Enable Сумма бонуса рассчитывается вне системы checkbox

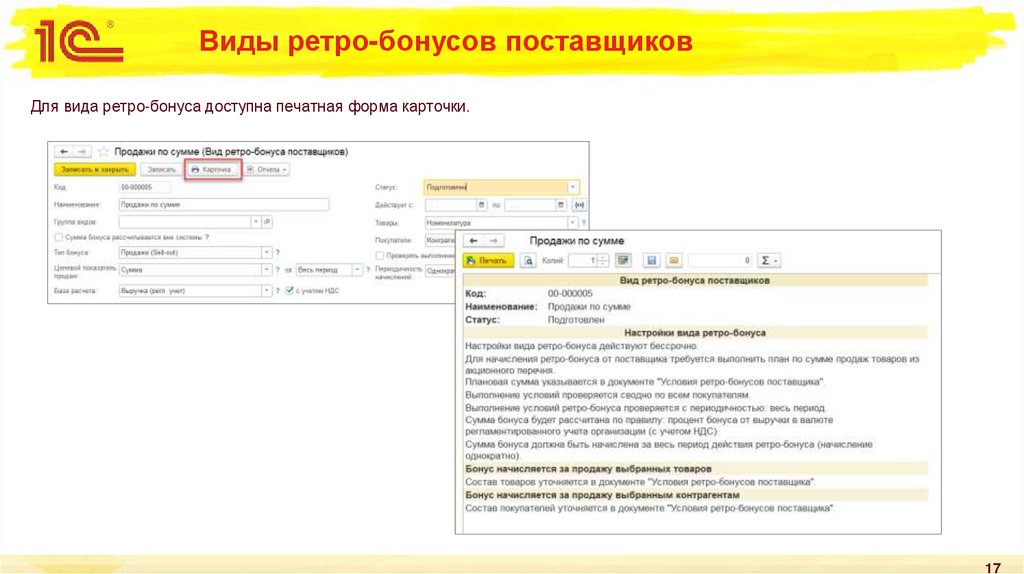coord(59,238)
